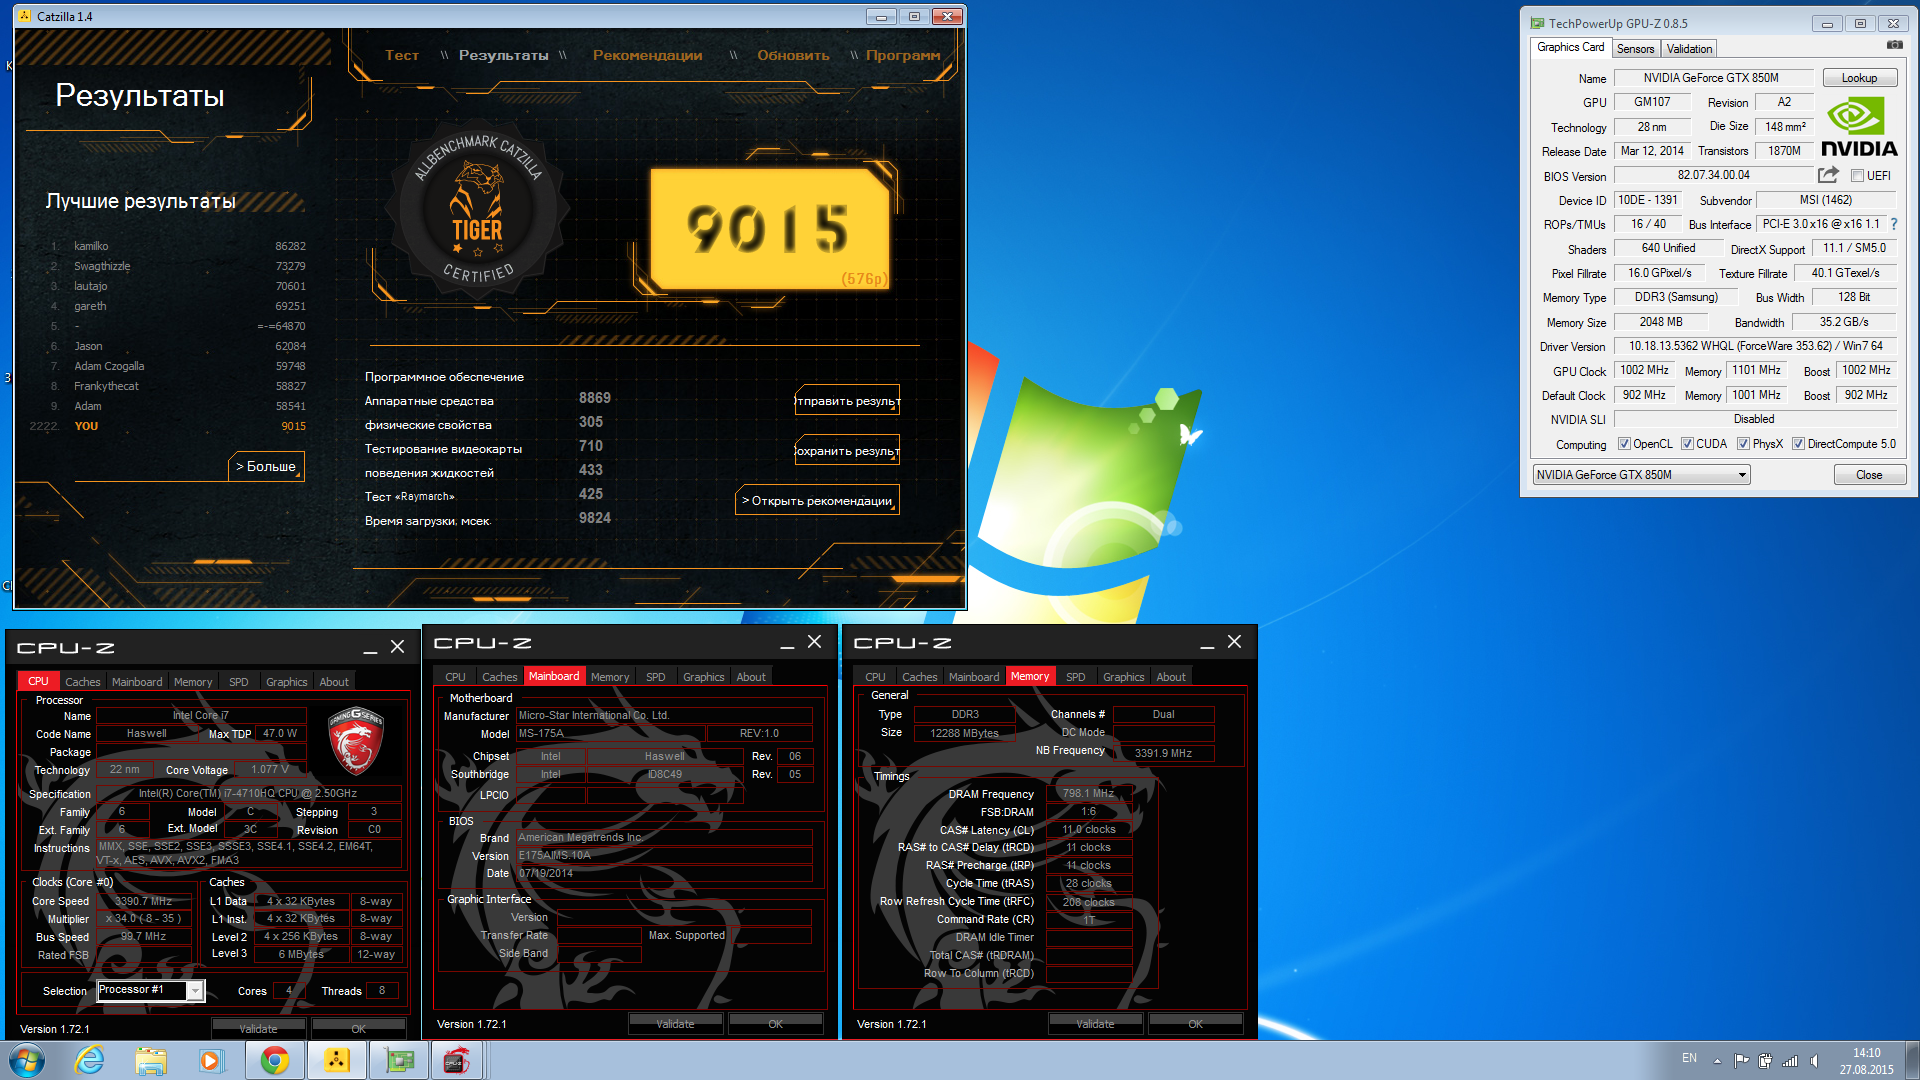Click the Сохранить результат button
1920x1080 pixels.
point(847,451)
